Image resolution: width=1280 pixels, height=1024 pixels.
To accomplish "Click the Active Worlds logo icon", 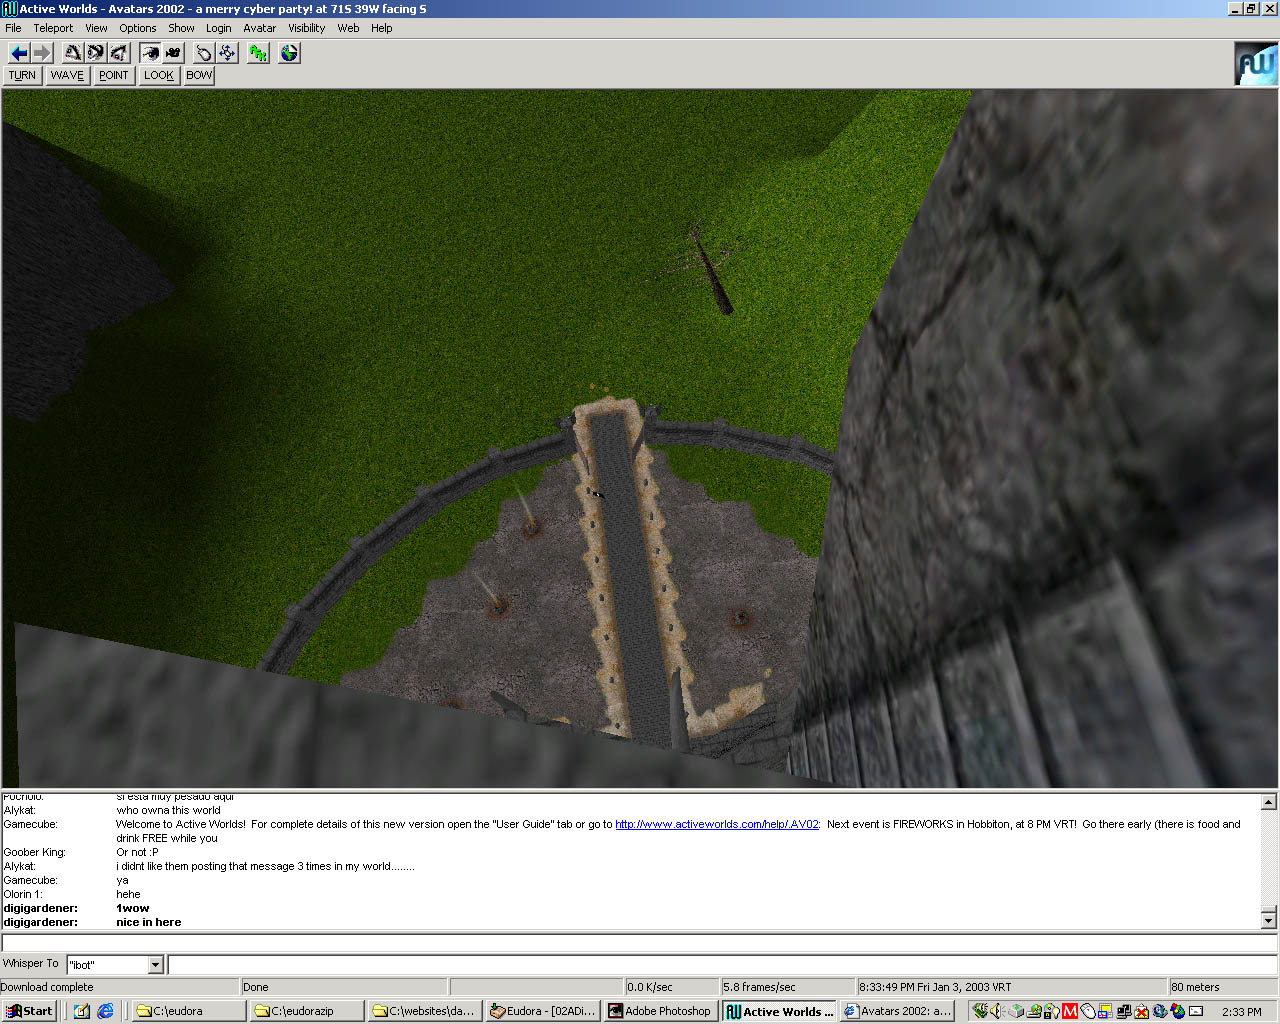I will pos(1255,64).
